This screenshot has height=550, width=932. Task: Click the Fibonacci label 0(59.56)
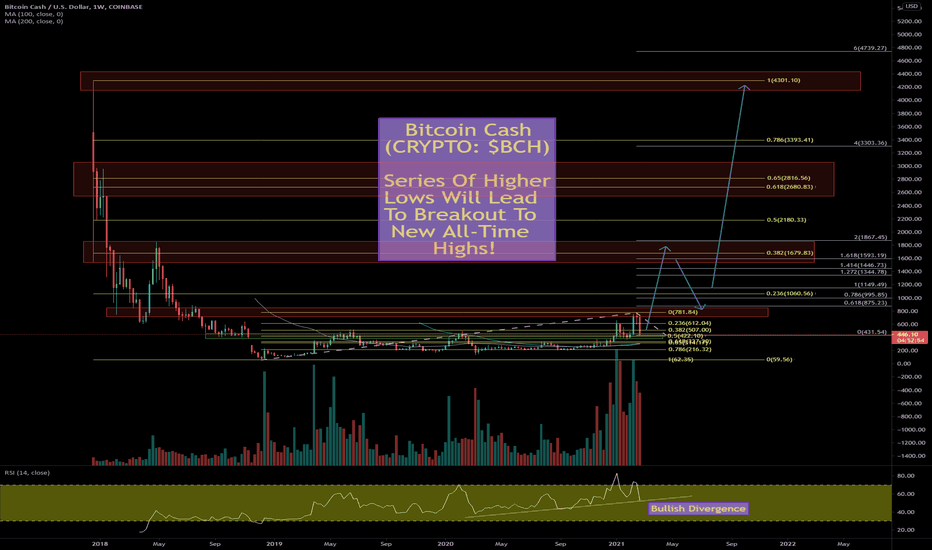tap(779, 359)
